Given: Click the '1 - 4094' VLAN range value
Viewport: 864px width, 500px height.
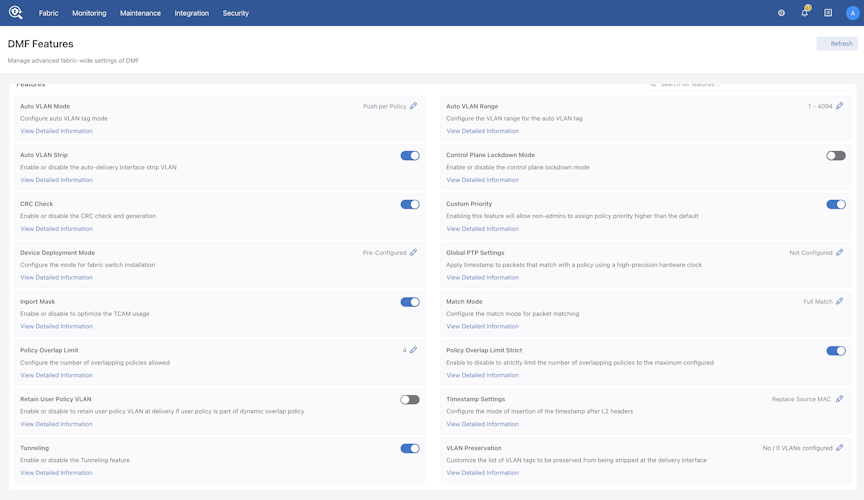Looking at the screenshot, I should point(820,106).
